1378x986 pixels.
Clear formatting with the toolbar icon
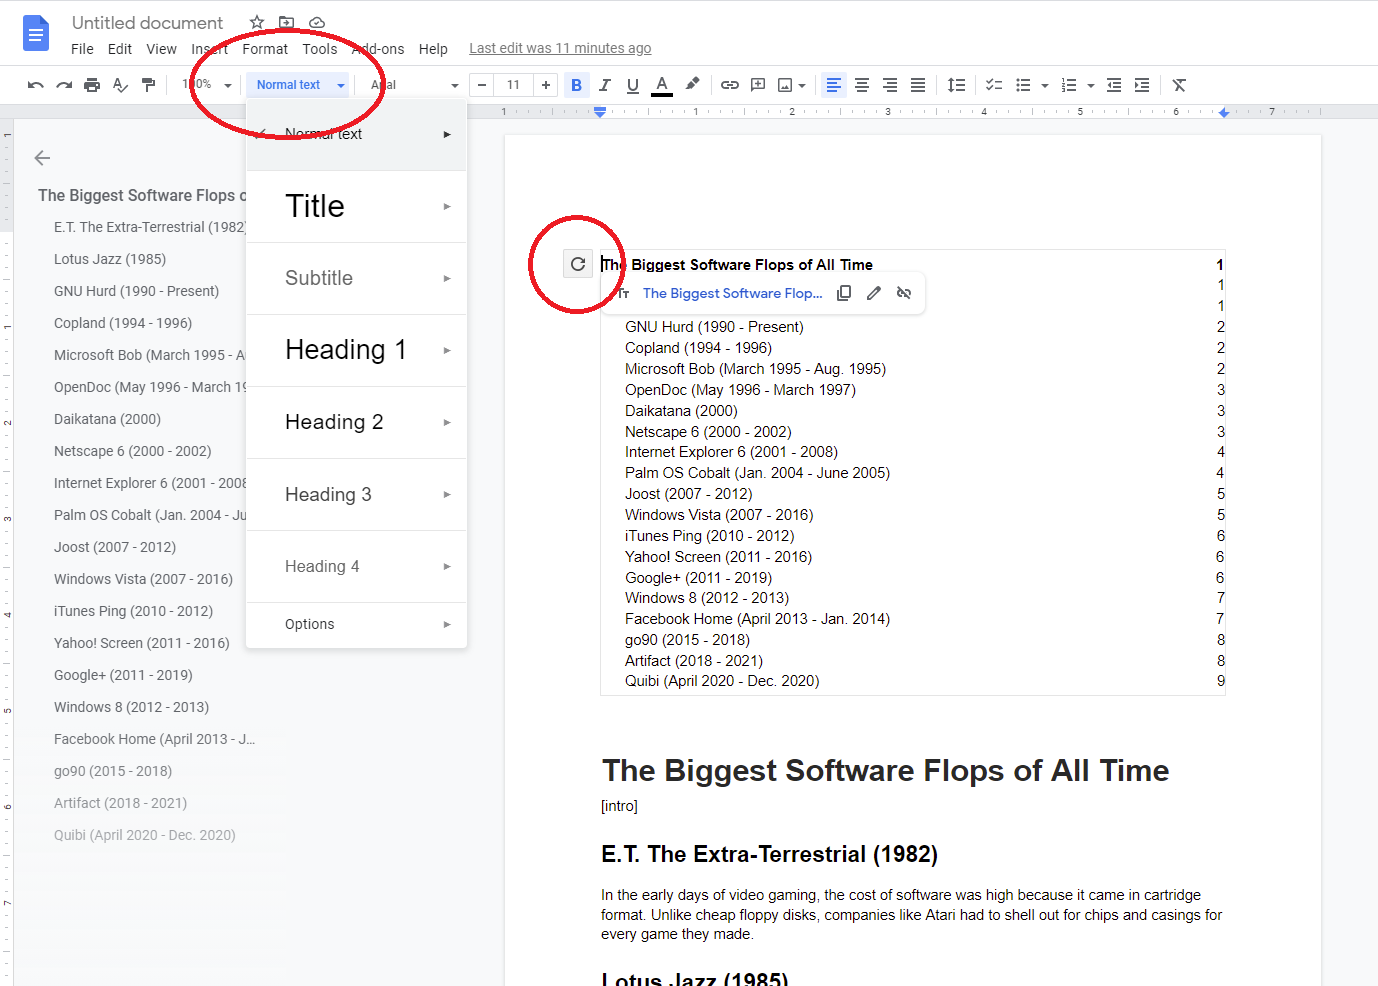1178,85
